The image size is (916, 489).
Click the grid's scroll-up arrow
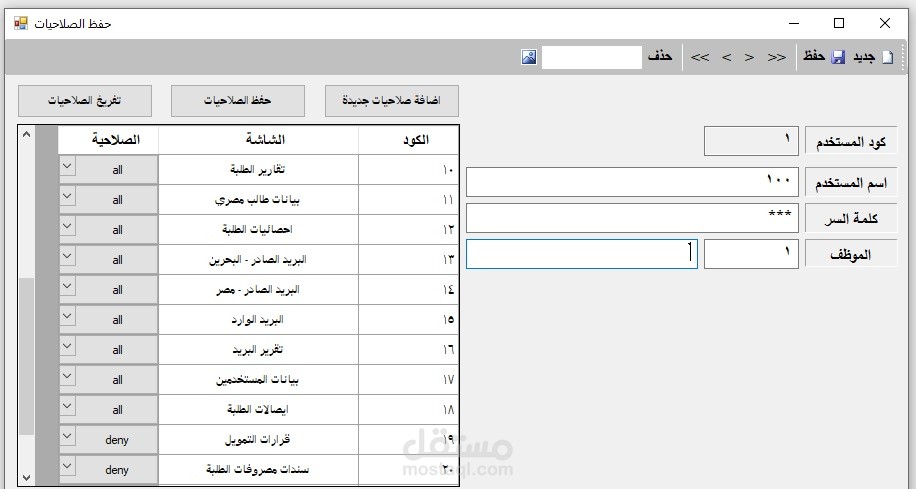(26, 135)
